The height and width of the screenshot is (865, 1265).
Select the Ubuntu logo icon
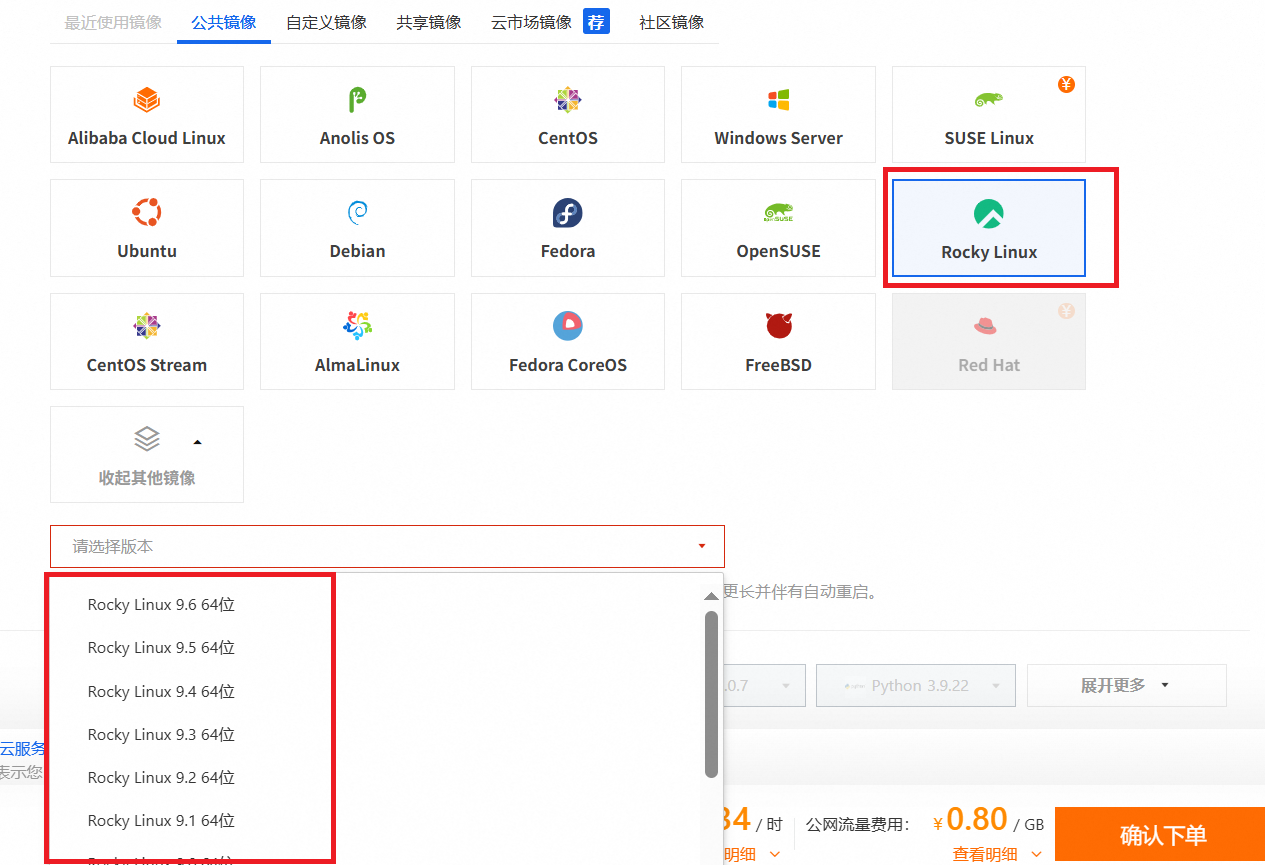[147, 212]
